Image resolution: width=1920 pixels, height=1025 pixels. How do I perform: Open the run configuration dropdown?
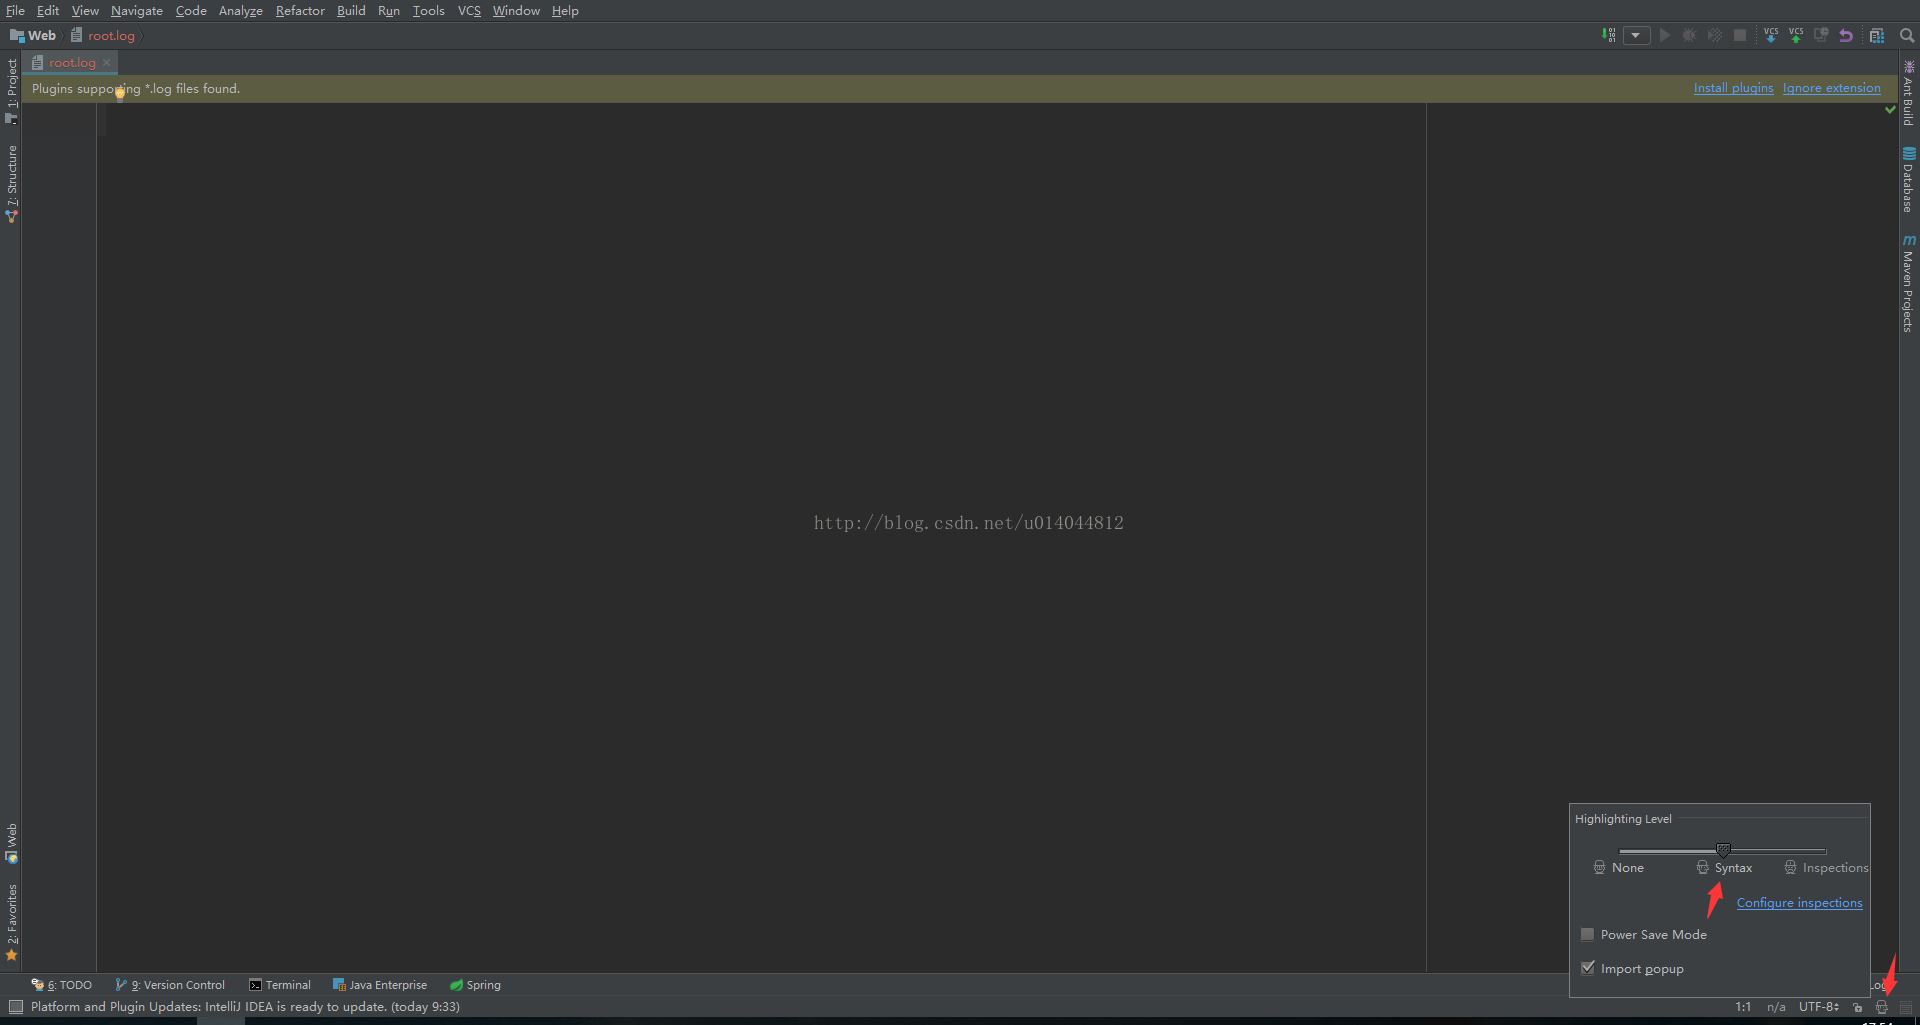pos(1636,35)
